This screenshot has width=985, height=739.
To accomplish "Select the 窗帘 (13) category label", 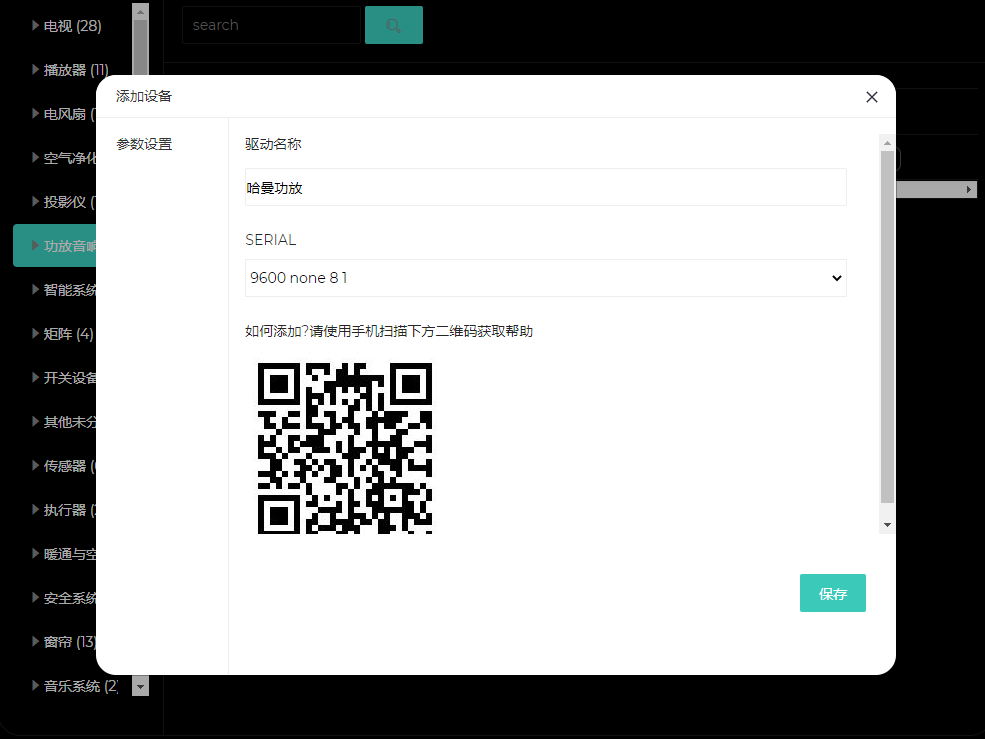I will (x=70, y=642).
